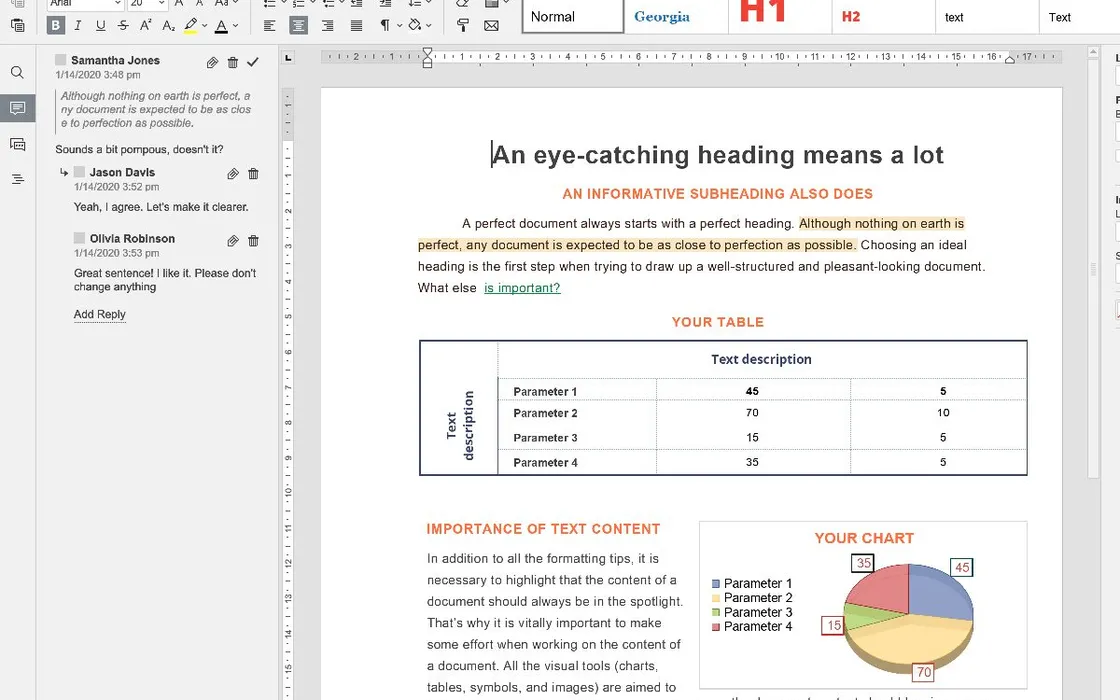Click heading 'An eye-catching heading means a lot'
The height and width of the screenshot is (700, 1120).
click(718, 154)
